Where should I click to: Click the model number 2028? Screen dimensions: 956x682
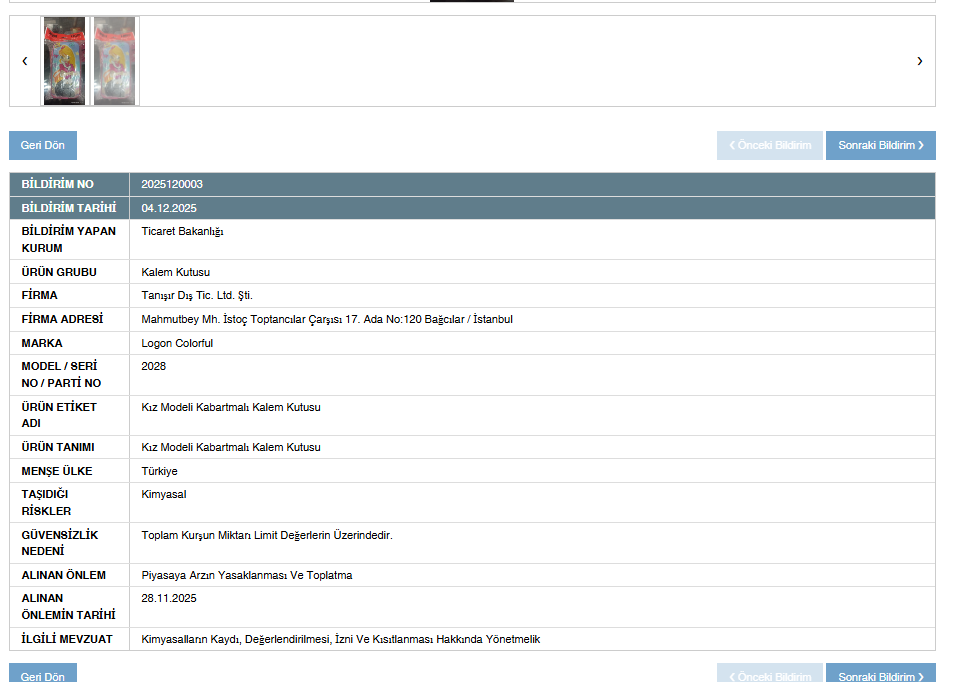(154, 366)
